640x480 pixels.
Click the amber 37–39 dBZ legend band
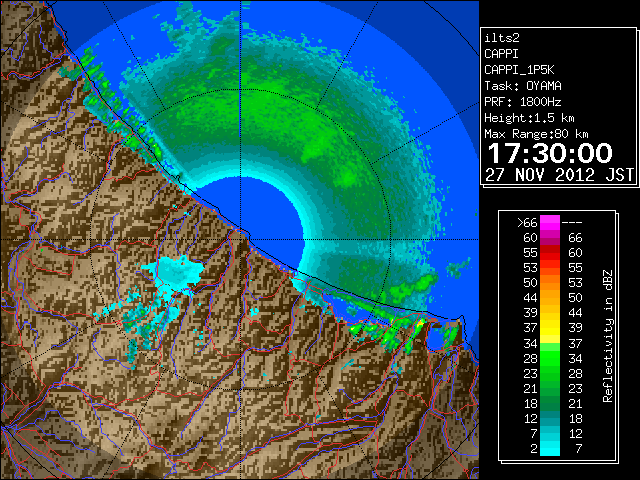point(550,328)
